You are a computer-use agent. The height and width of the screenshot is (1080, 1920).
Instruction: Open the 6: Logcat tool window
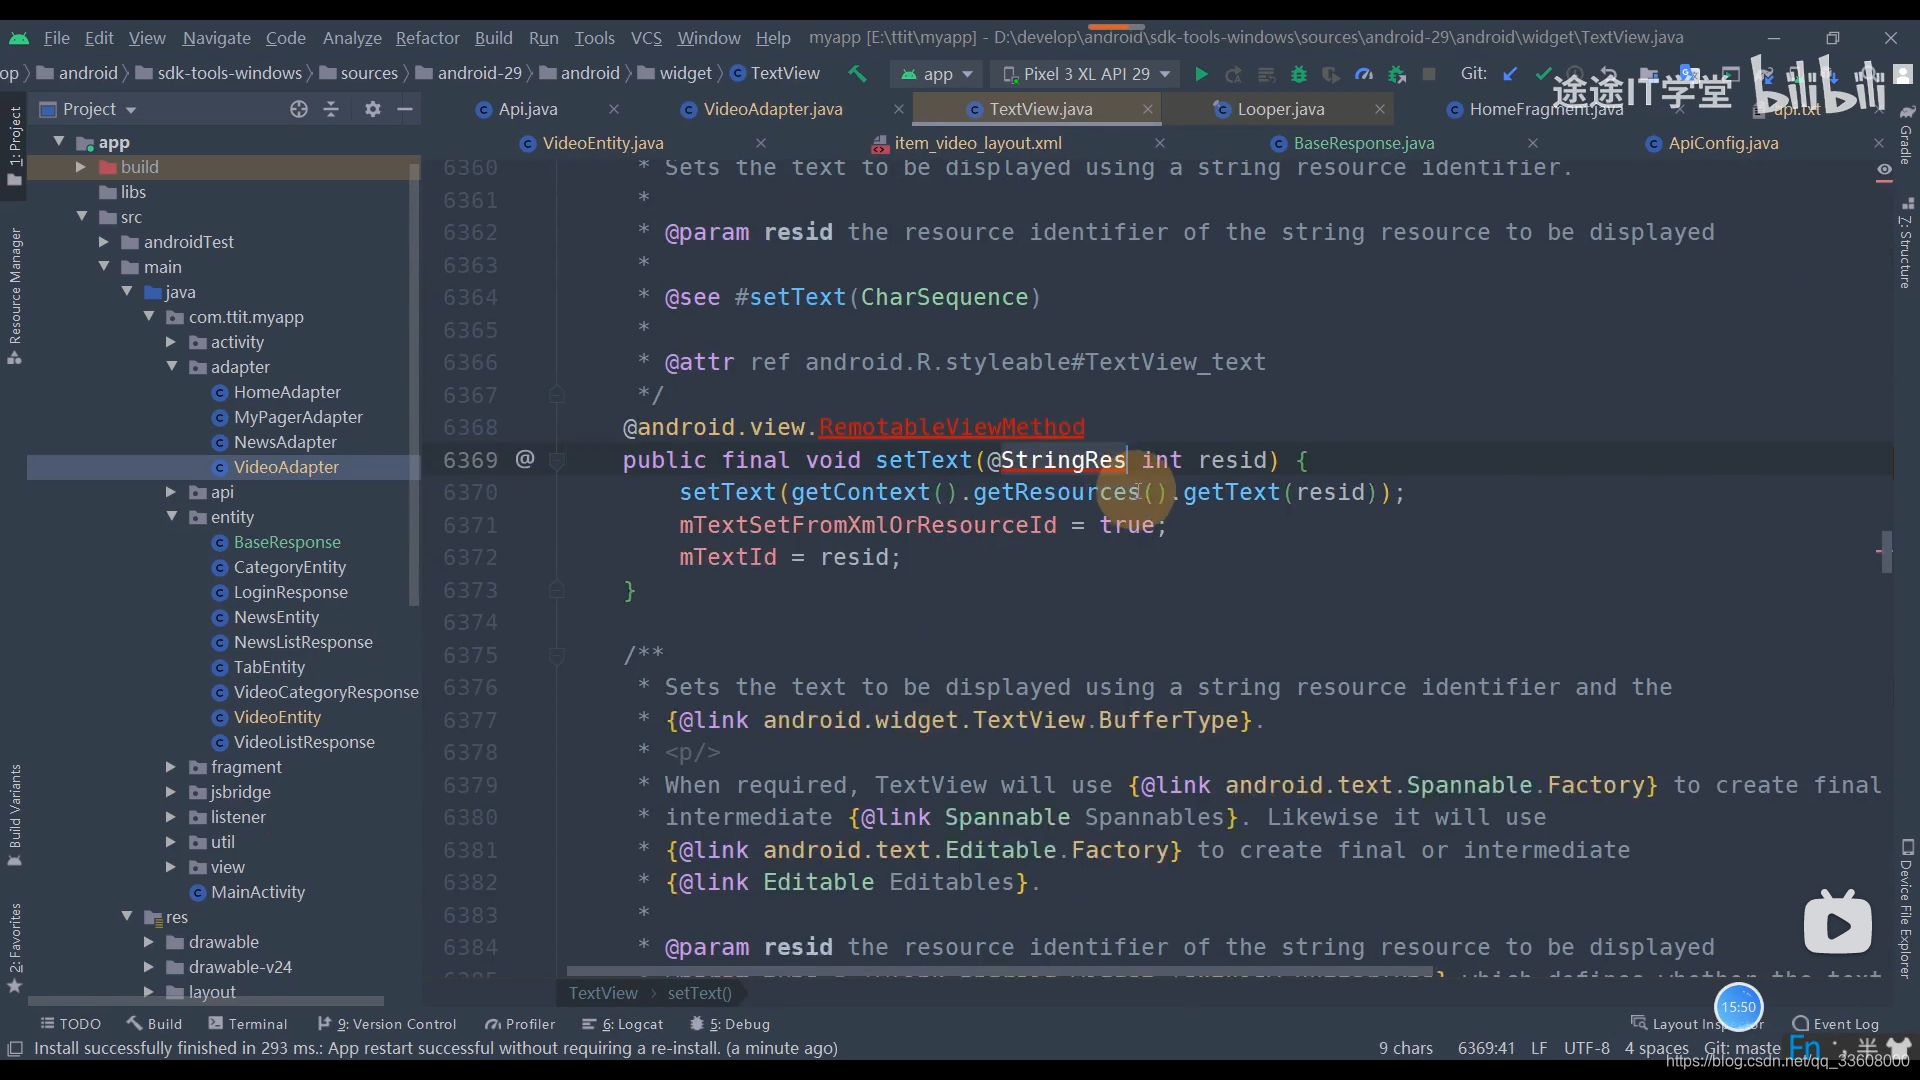pyautogui.click(x=622, y=1024)
